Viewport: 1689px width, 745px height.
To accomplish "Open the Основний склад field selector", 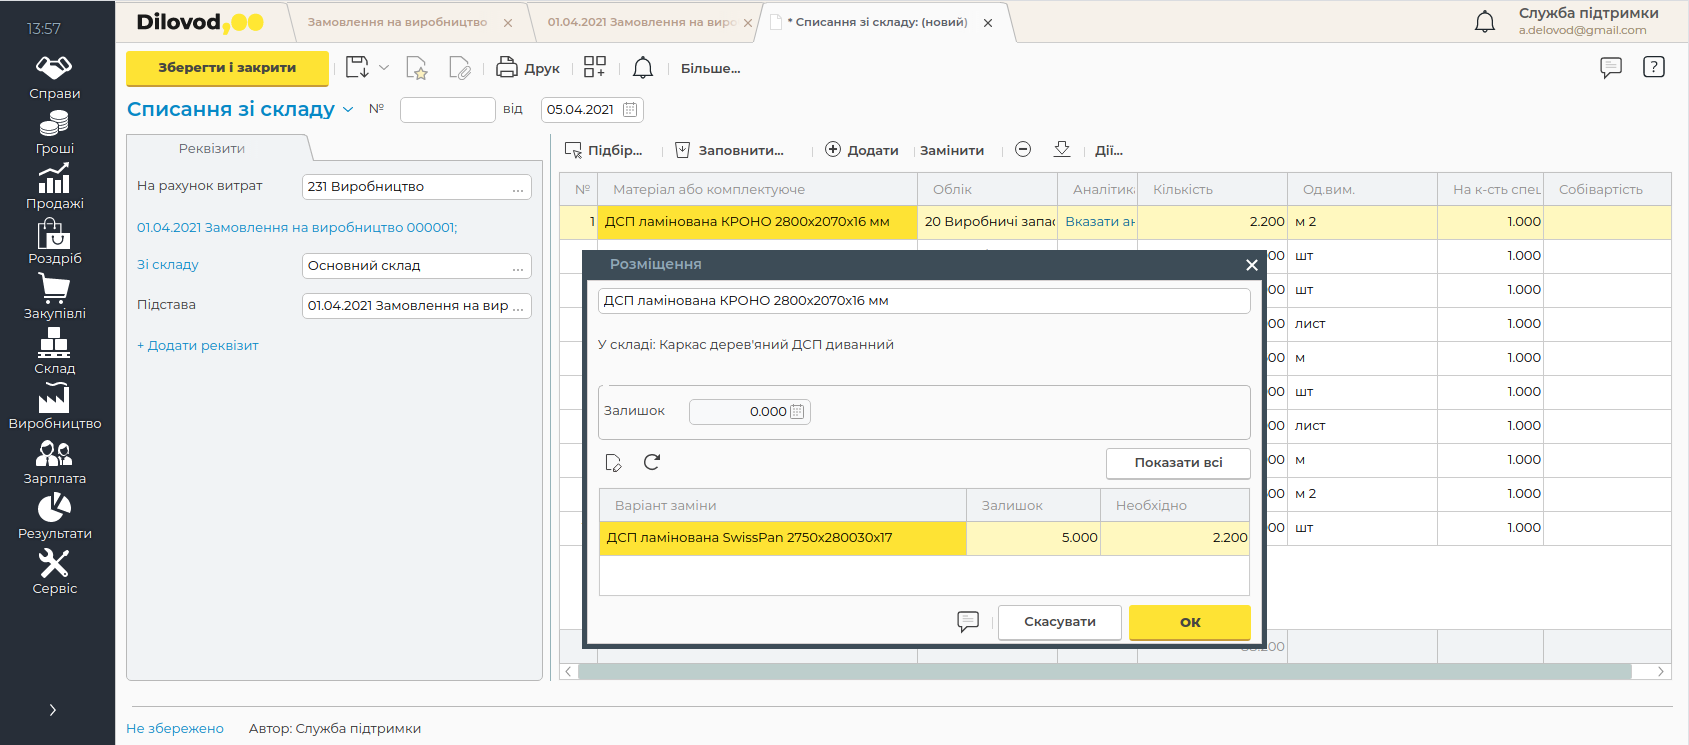I will (x=518, y=266).
